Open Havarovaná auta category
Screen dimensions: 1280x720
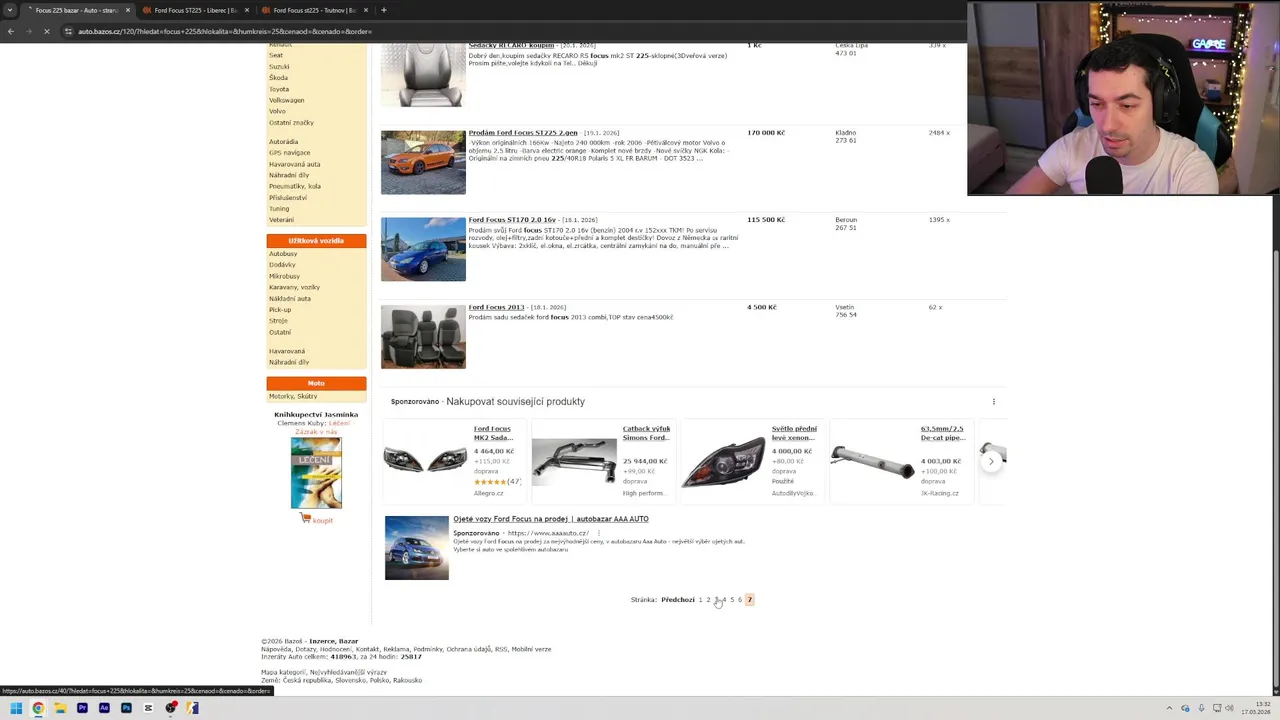(x=294, y=164)
